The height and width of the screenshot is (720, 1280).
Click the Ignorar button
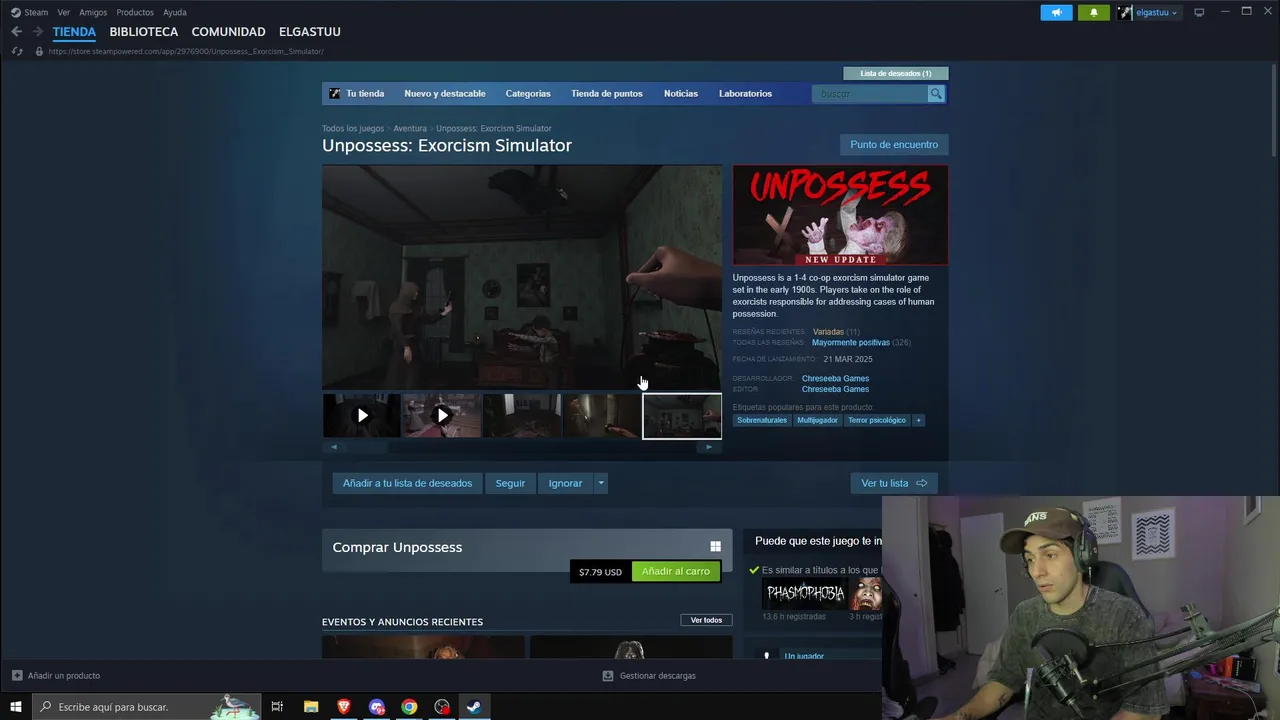[565, 483]
